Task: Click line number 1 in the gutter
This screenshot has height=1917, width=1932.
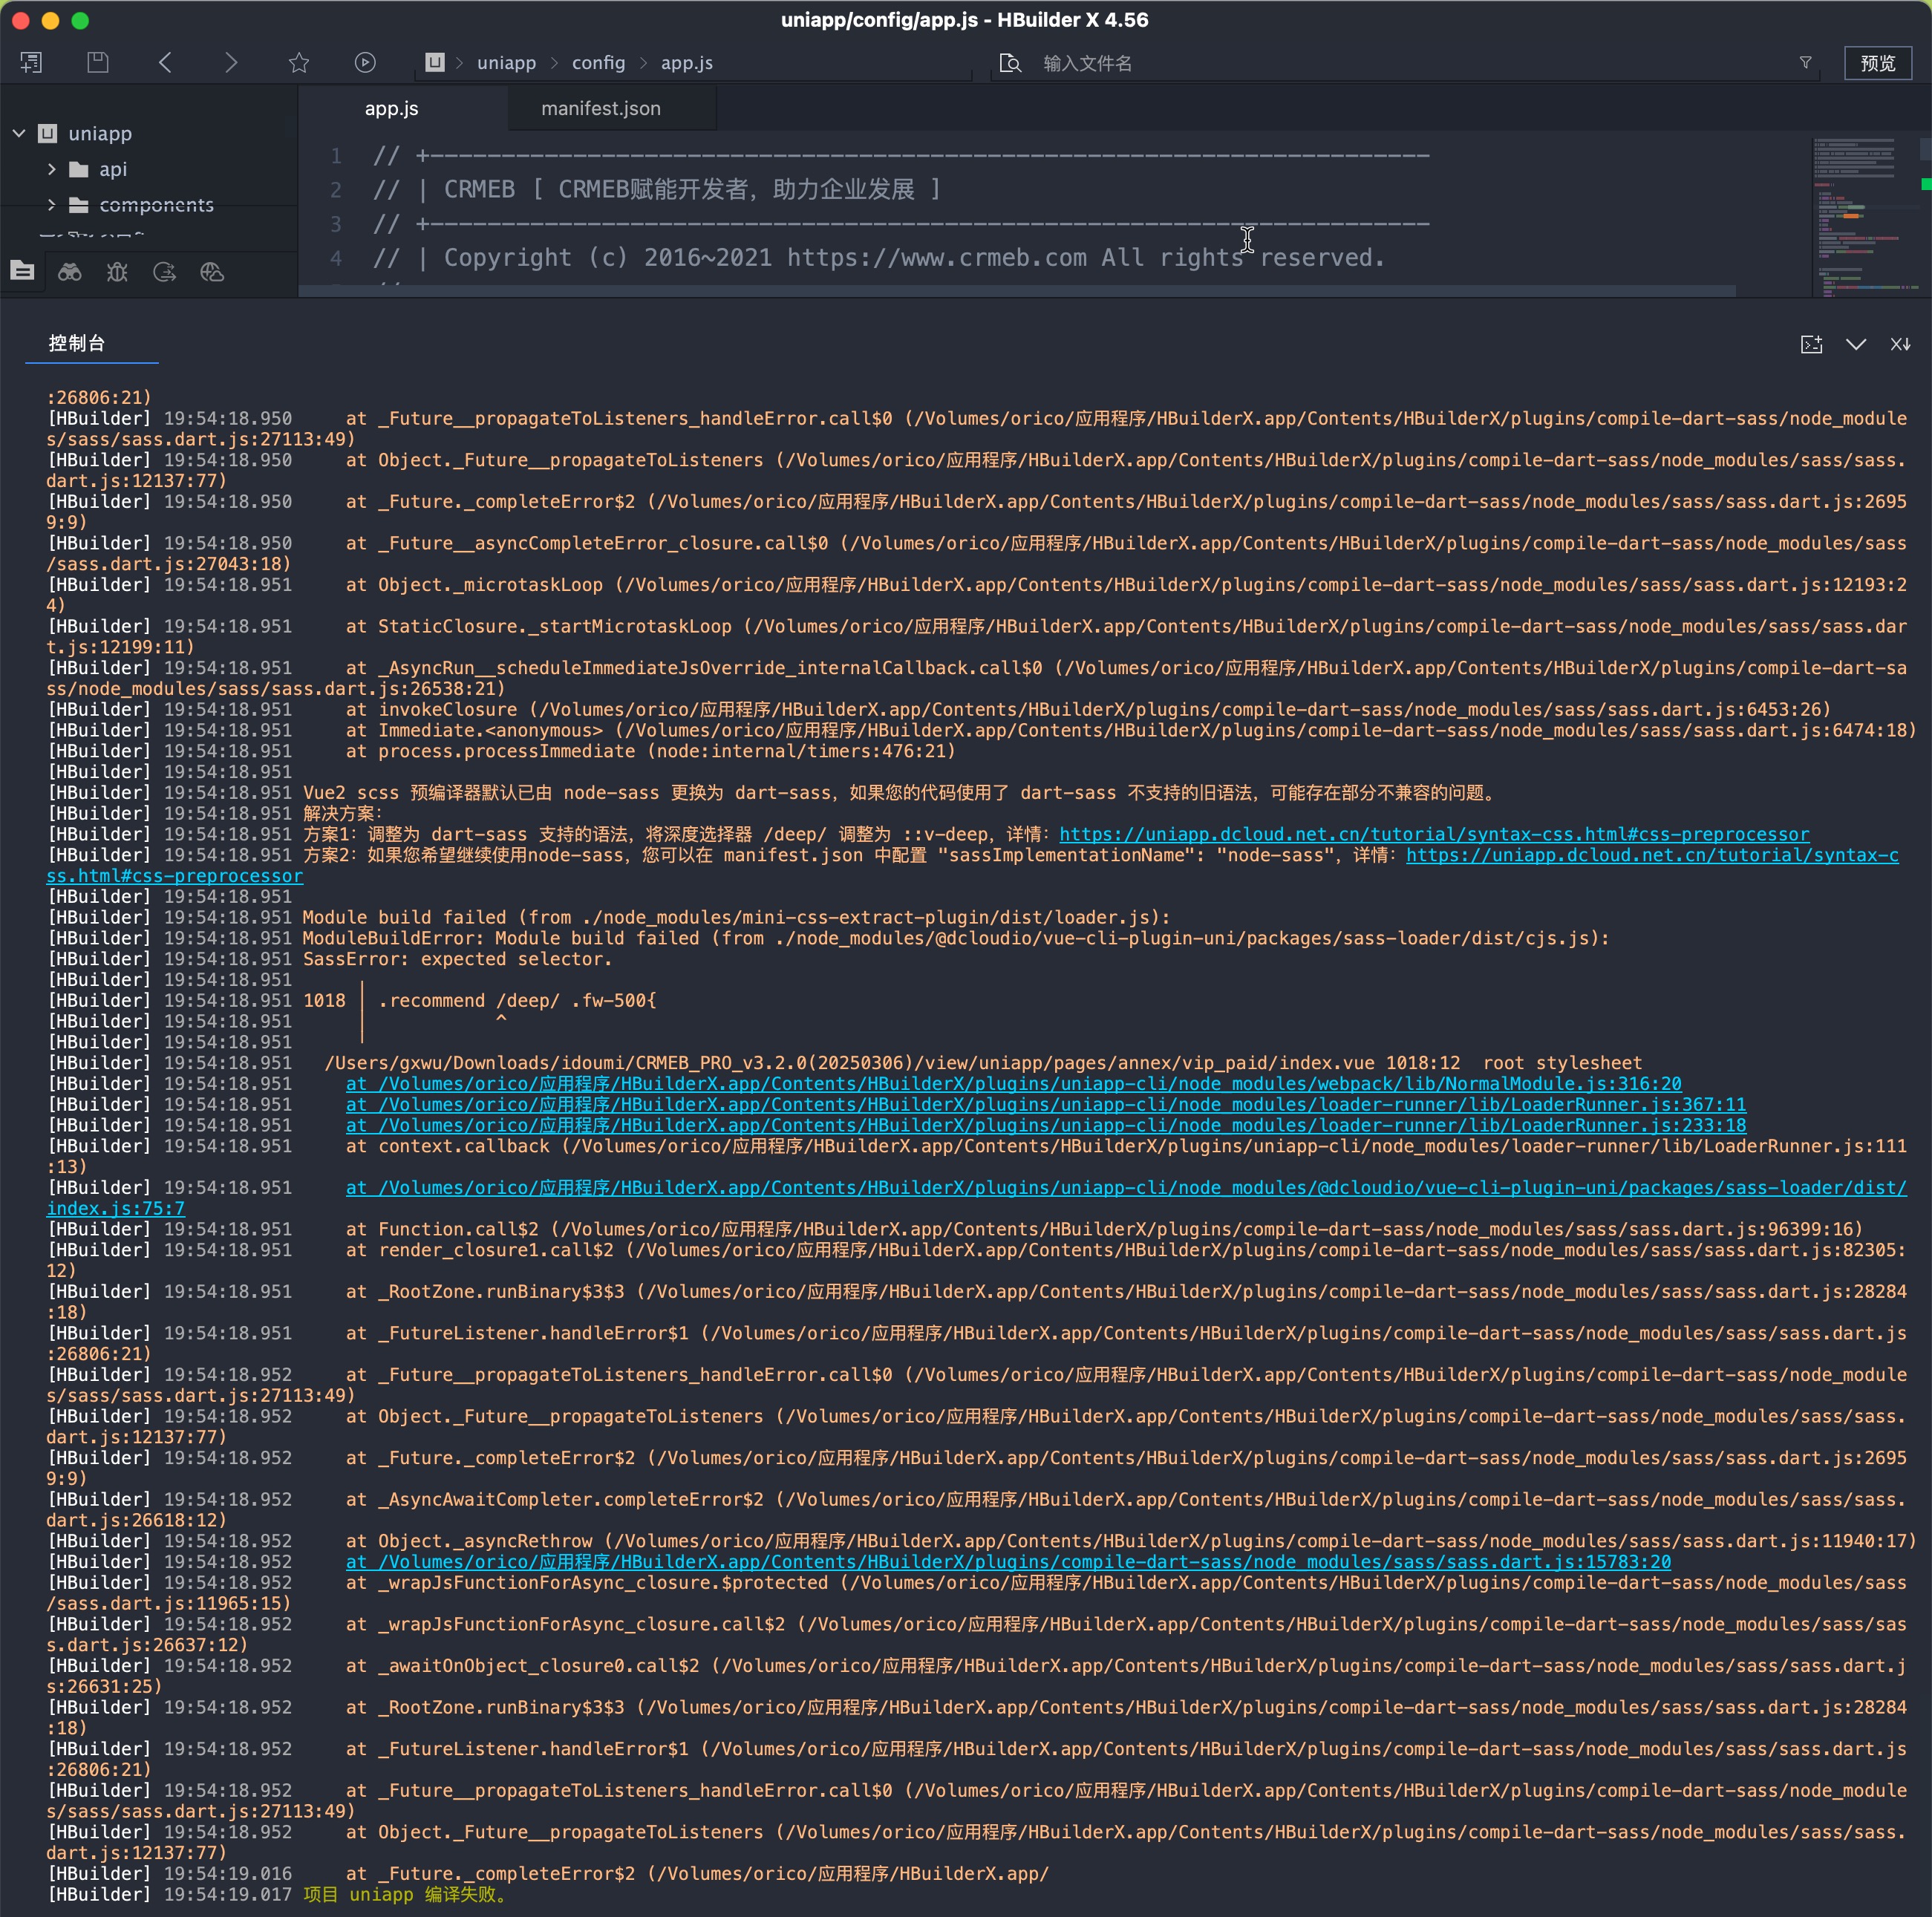Action: point(336,156)
